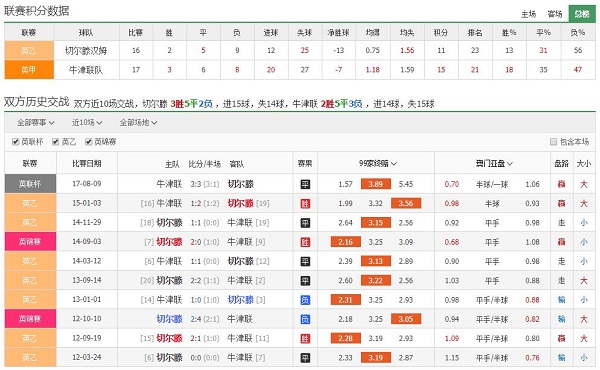Click the 1.15 handicap odds on 12-03-24 row

[452, 358]
